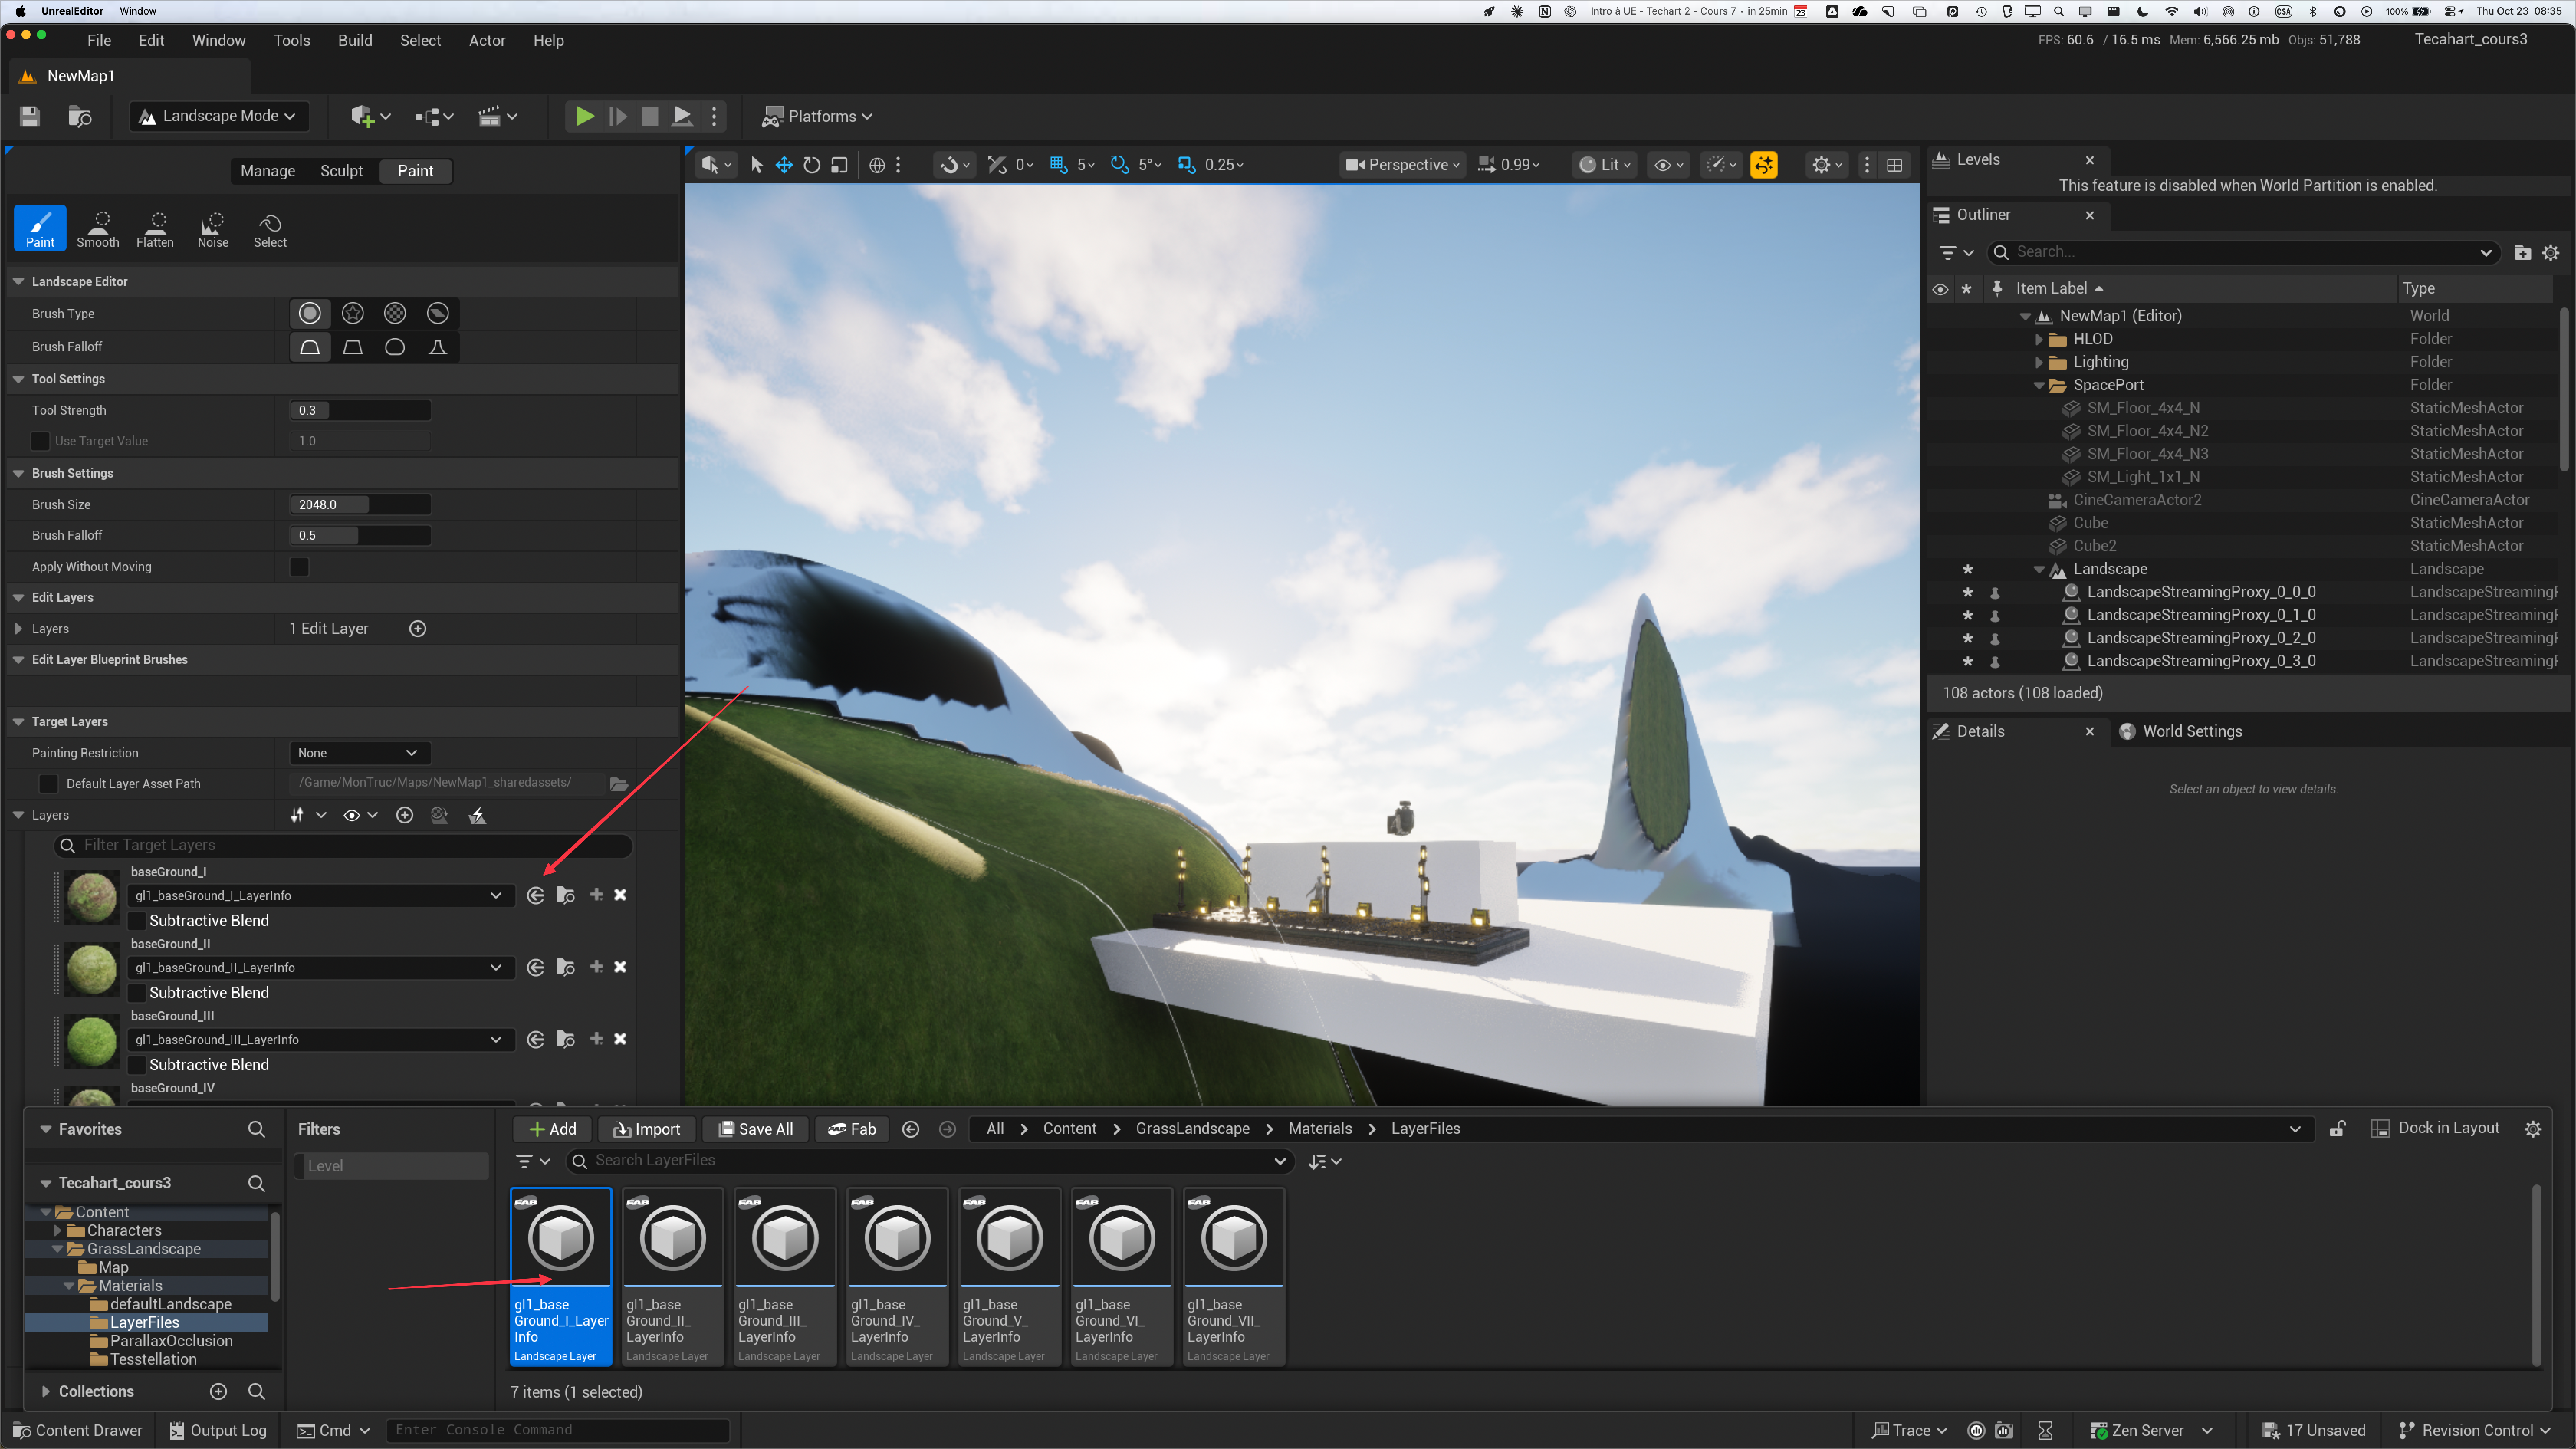Expand the HLOD folder in Outliner

(2039, 339)
